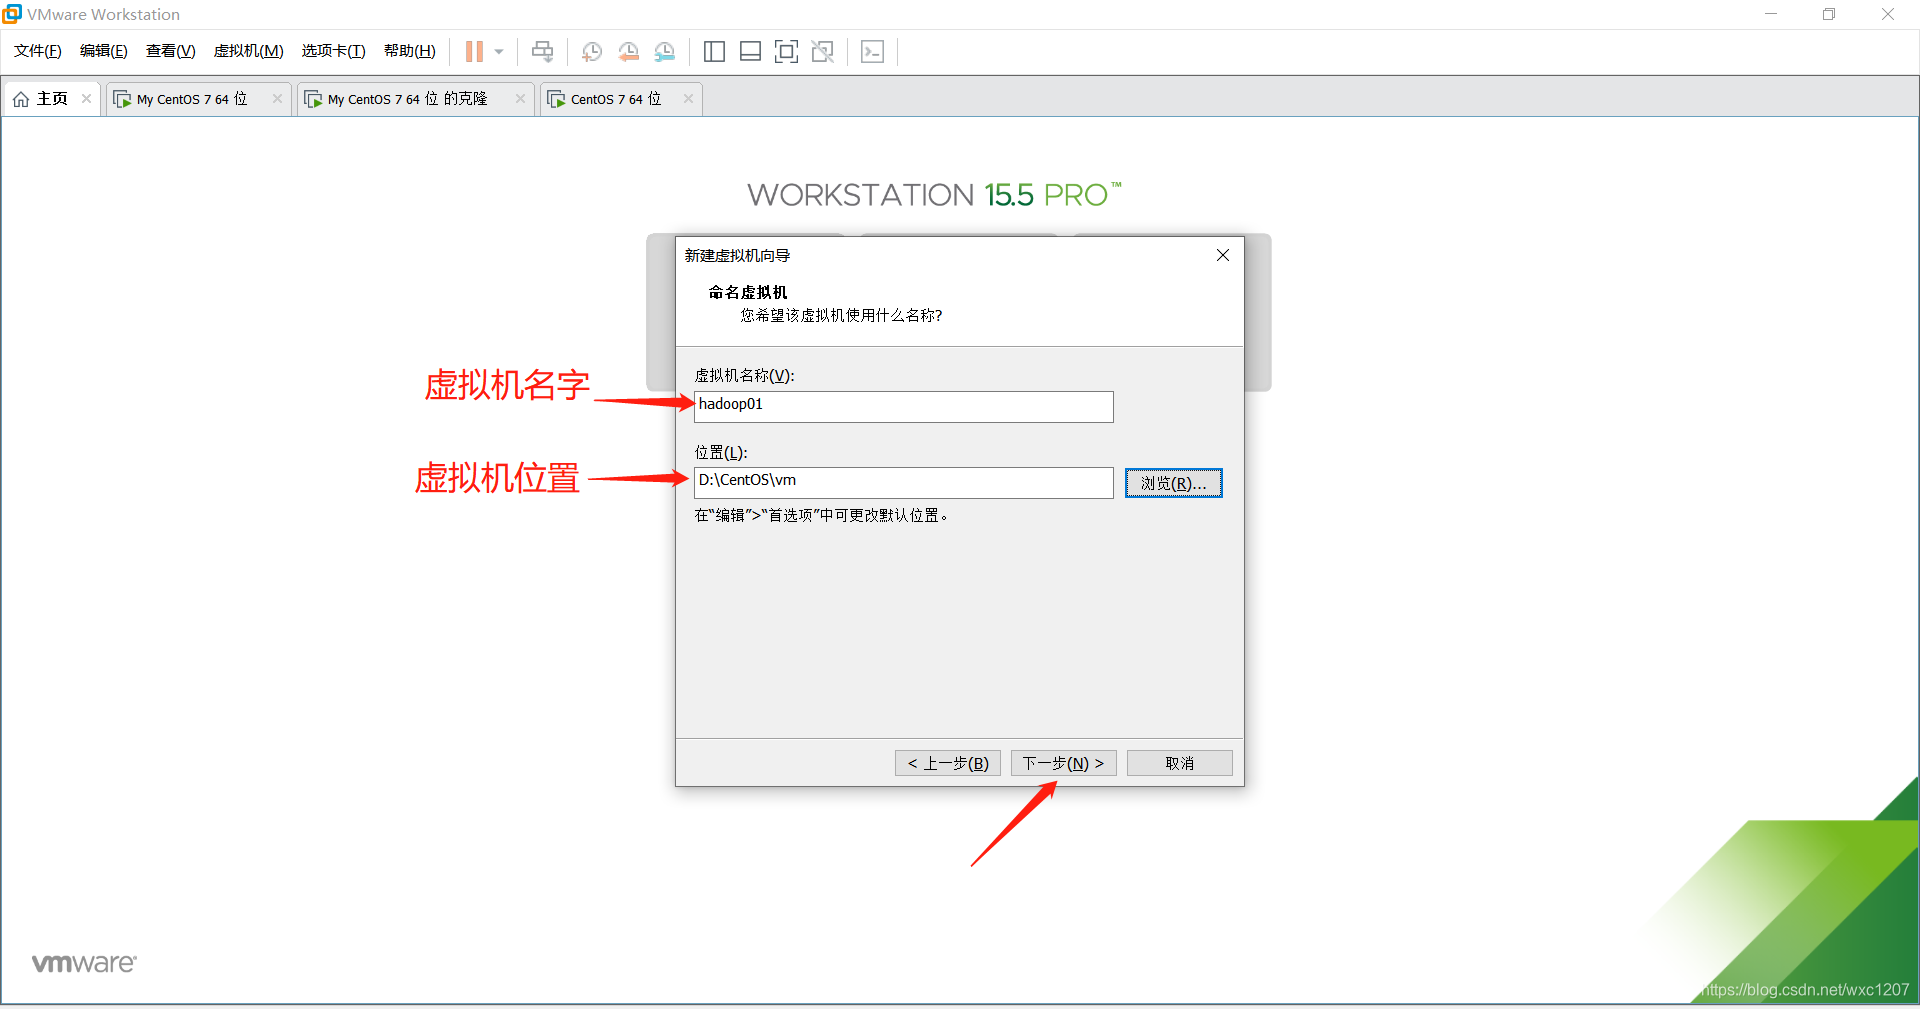Enter full screen mode icon
The width and height of the screenshot is (1920, 1009).
[x=786, y=52]
